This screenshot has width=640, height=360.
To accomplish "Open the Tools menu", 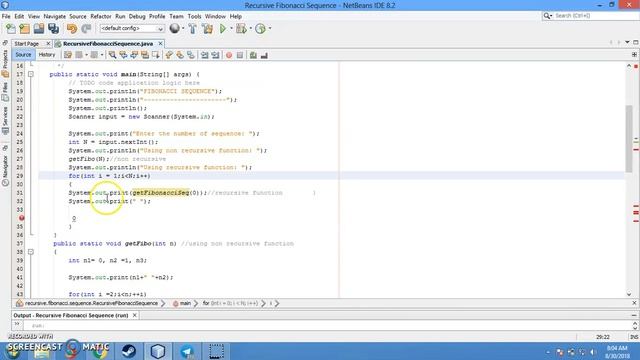I will click(x=194, y=16).
